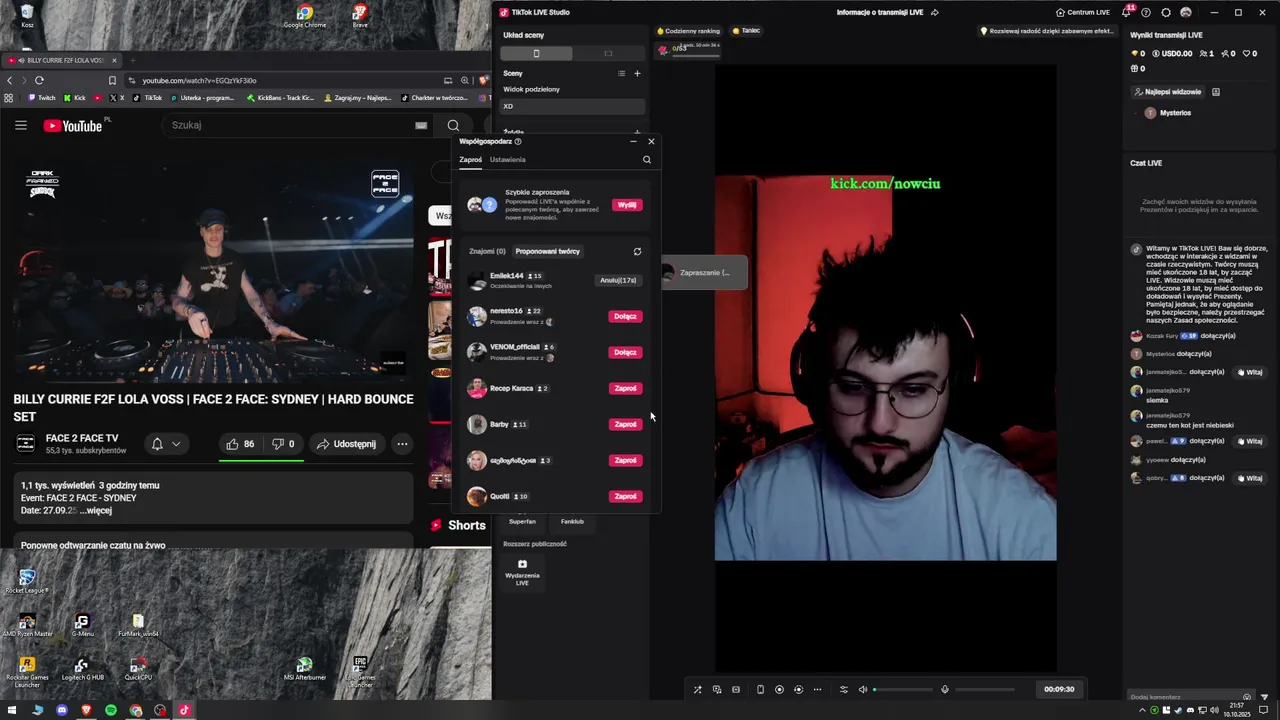The width and height of the screenshot is (1280, 720).
Task: Open YouTube subscription notification bell dropdown
Action: point(165,444)
